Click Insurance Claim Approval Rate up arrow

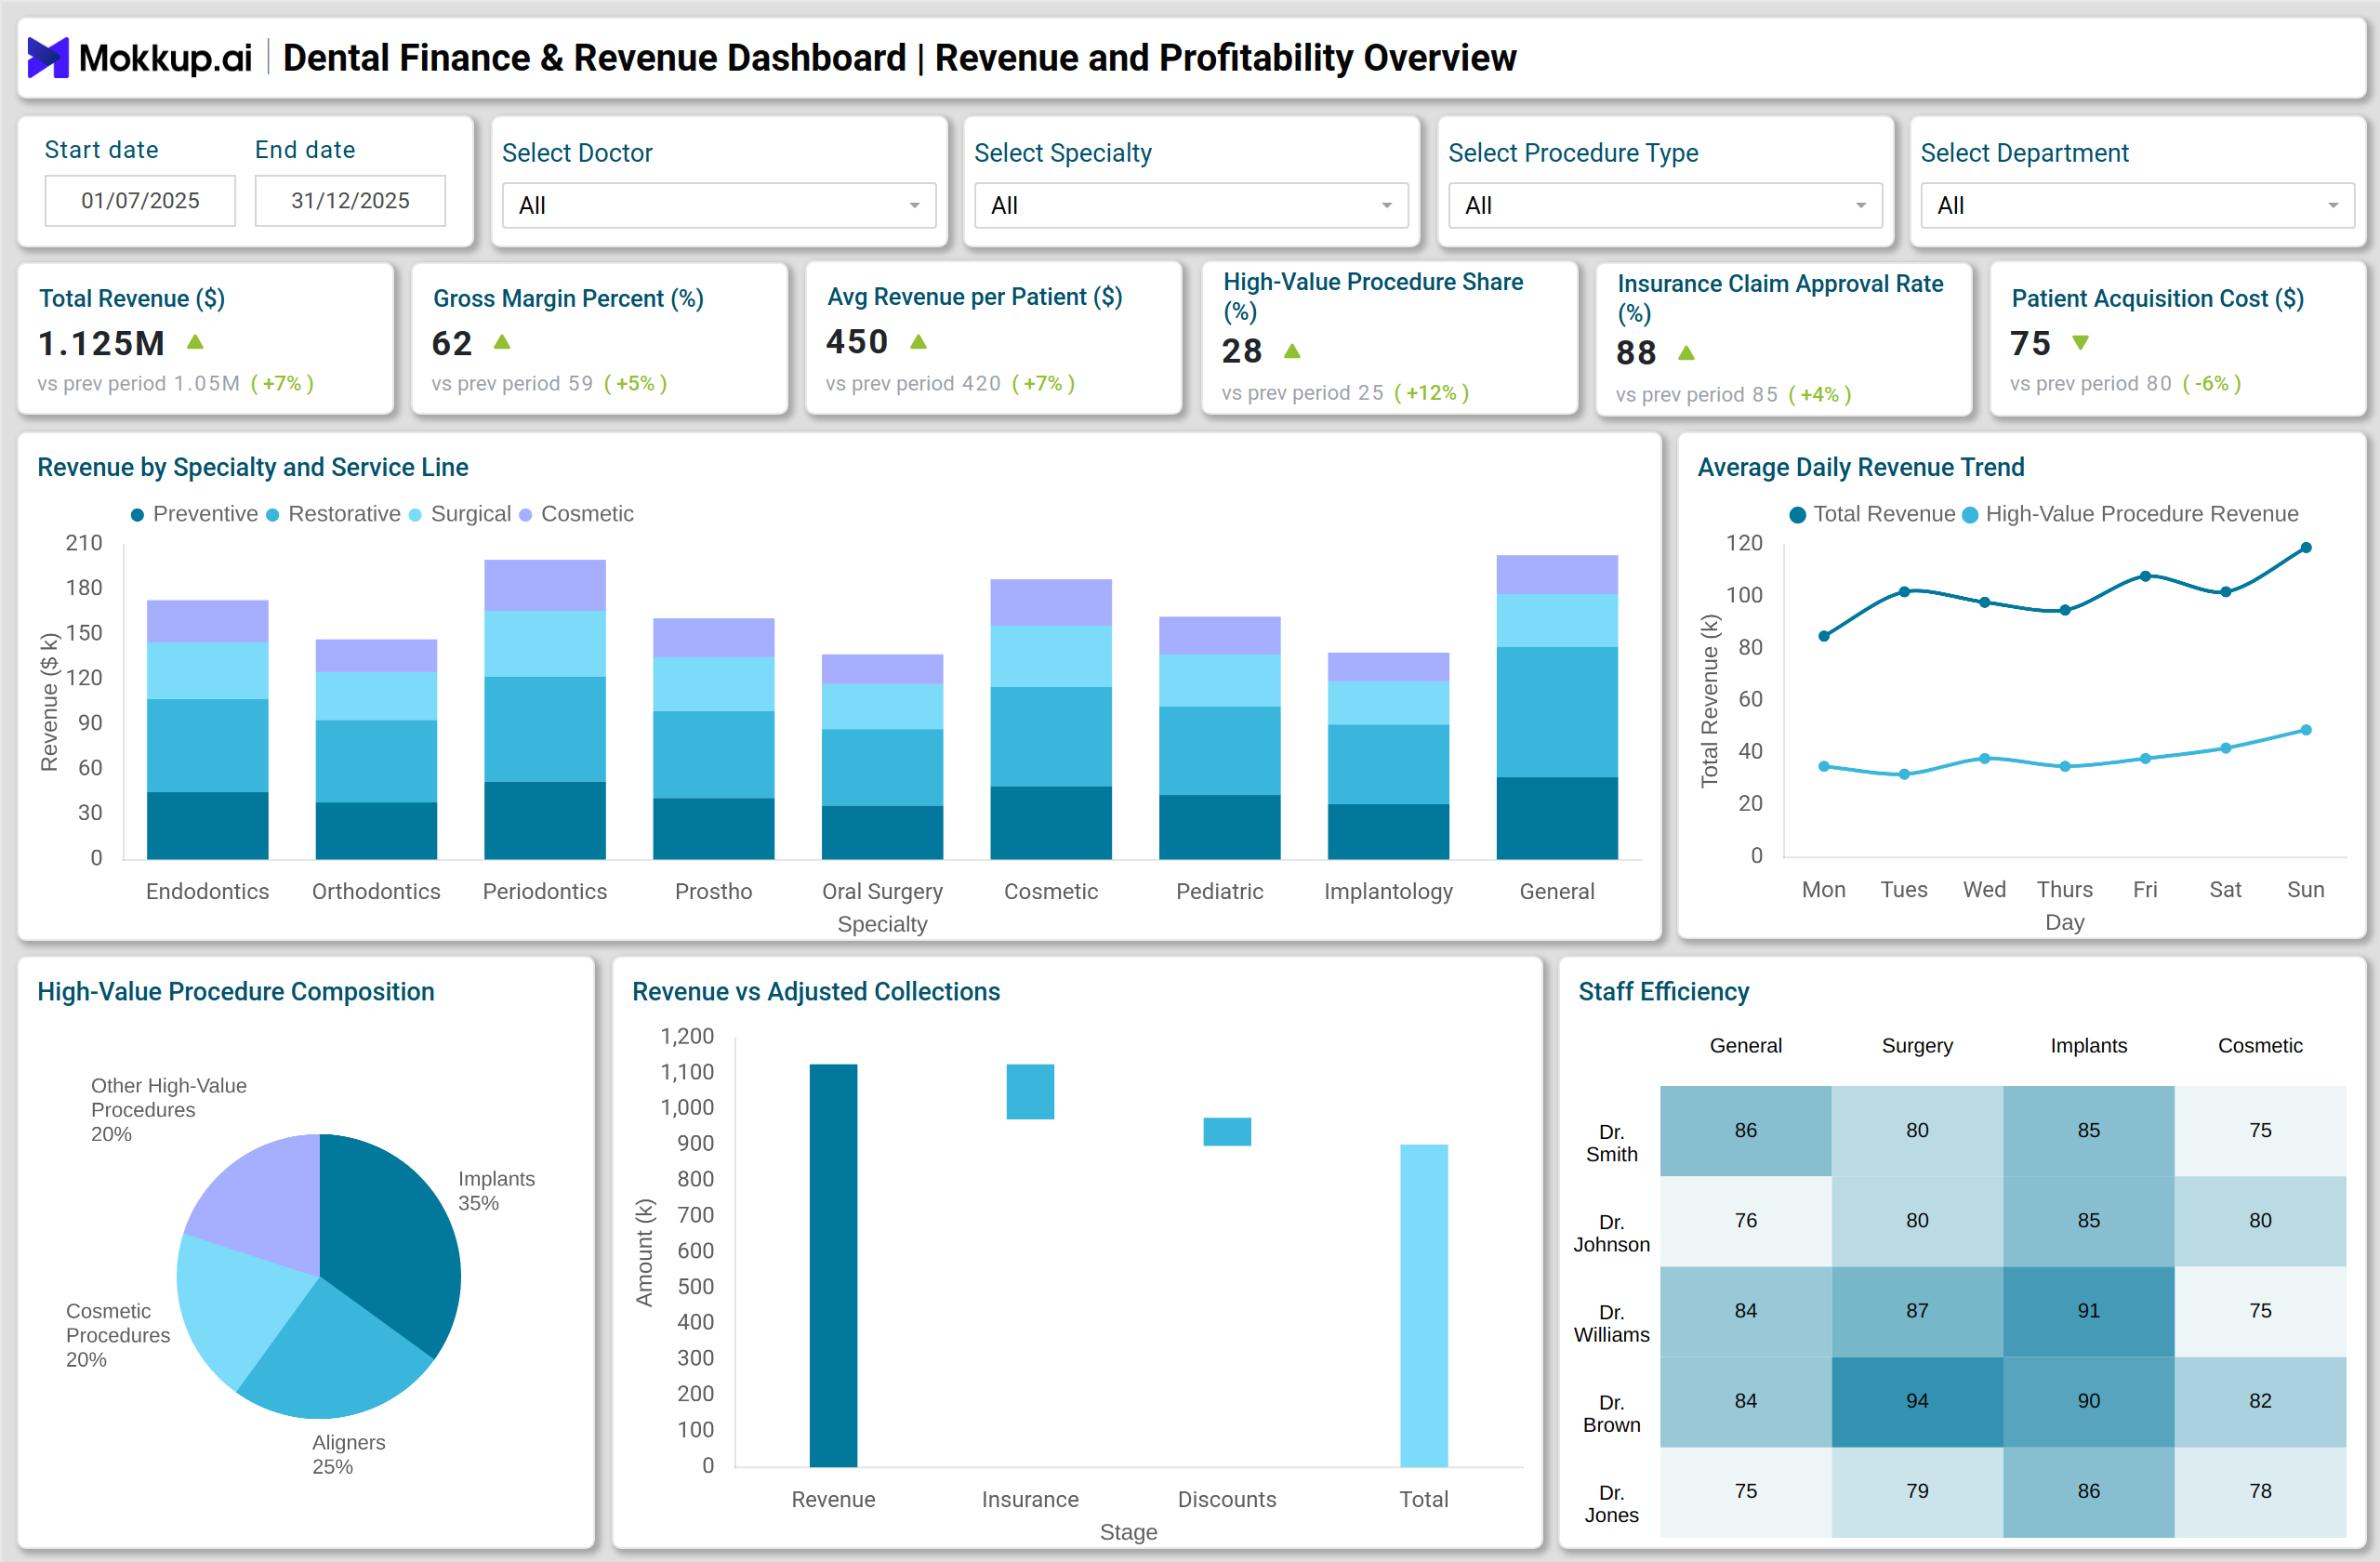pos(1686,353)
